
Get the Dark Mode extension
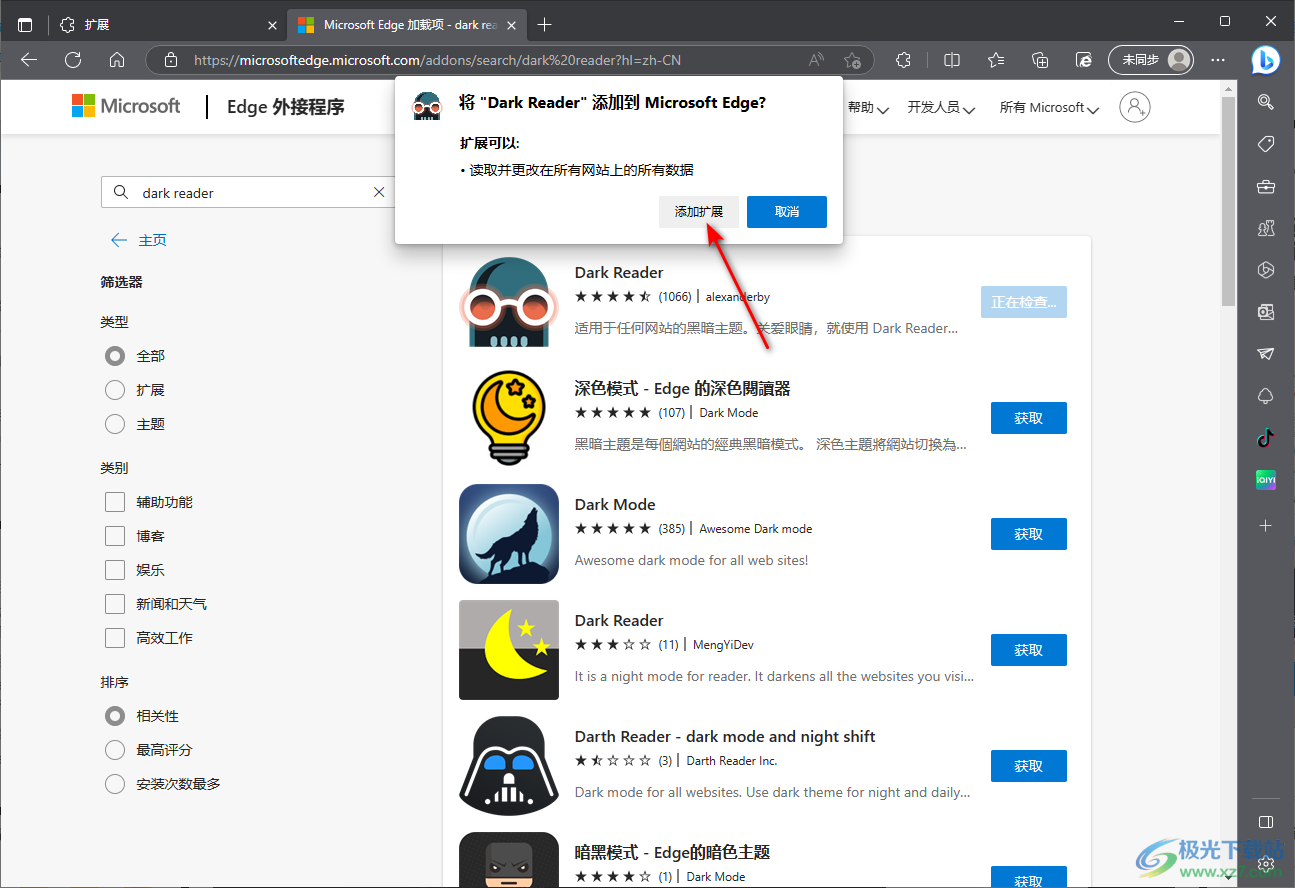[1029, 534]
